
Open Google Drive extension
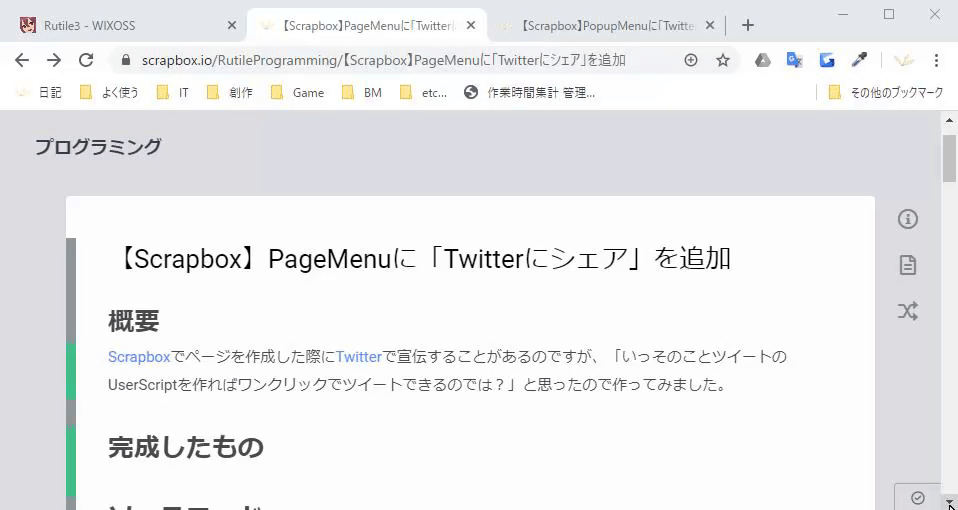tap(762, 60)
